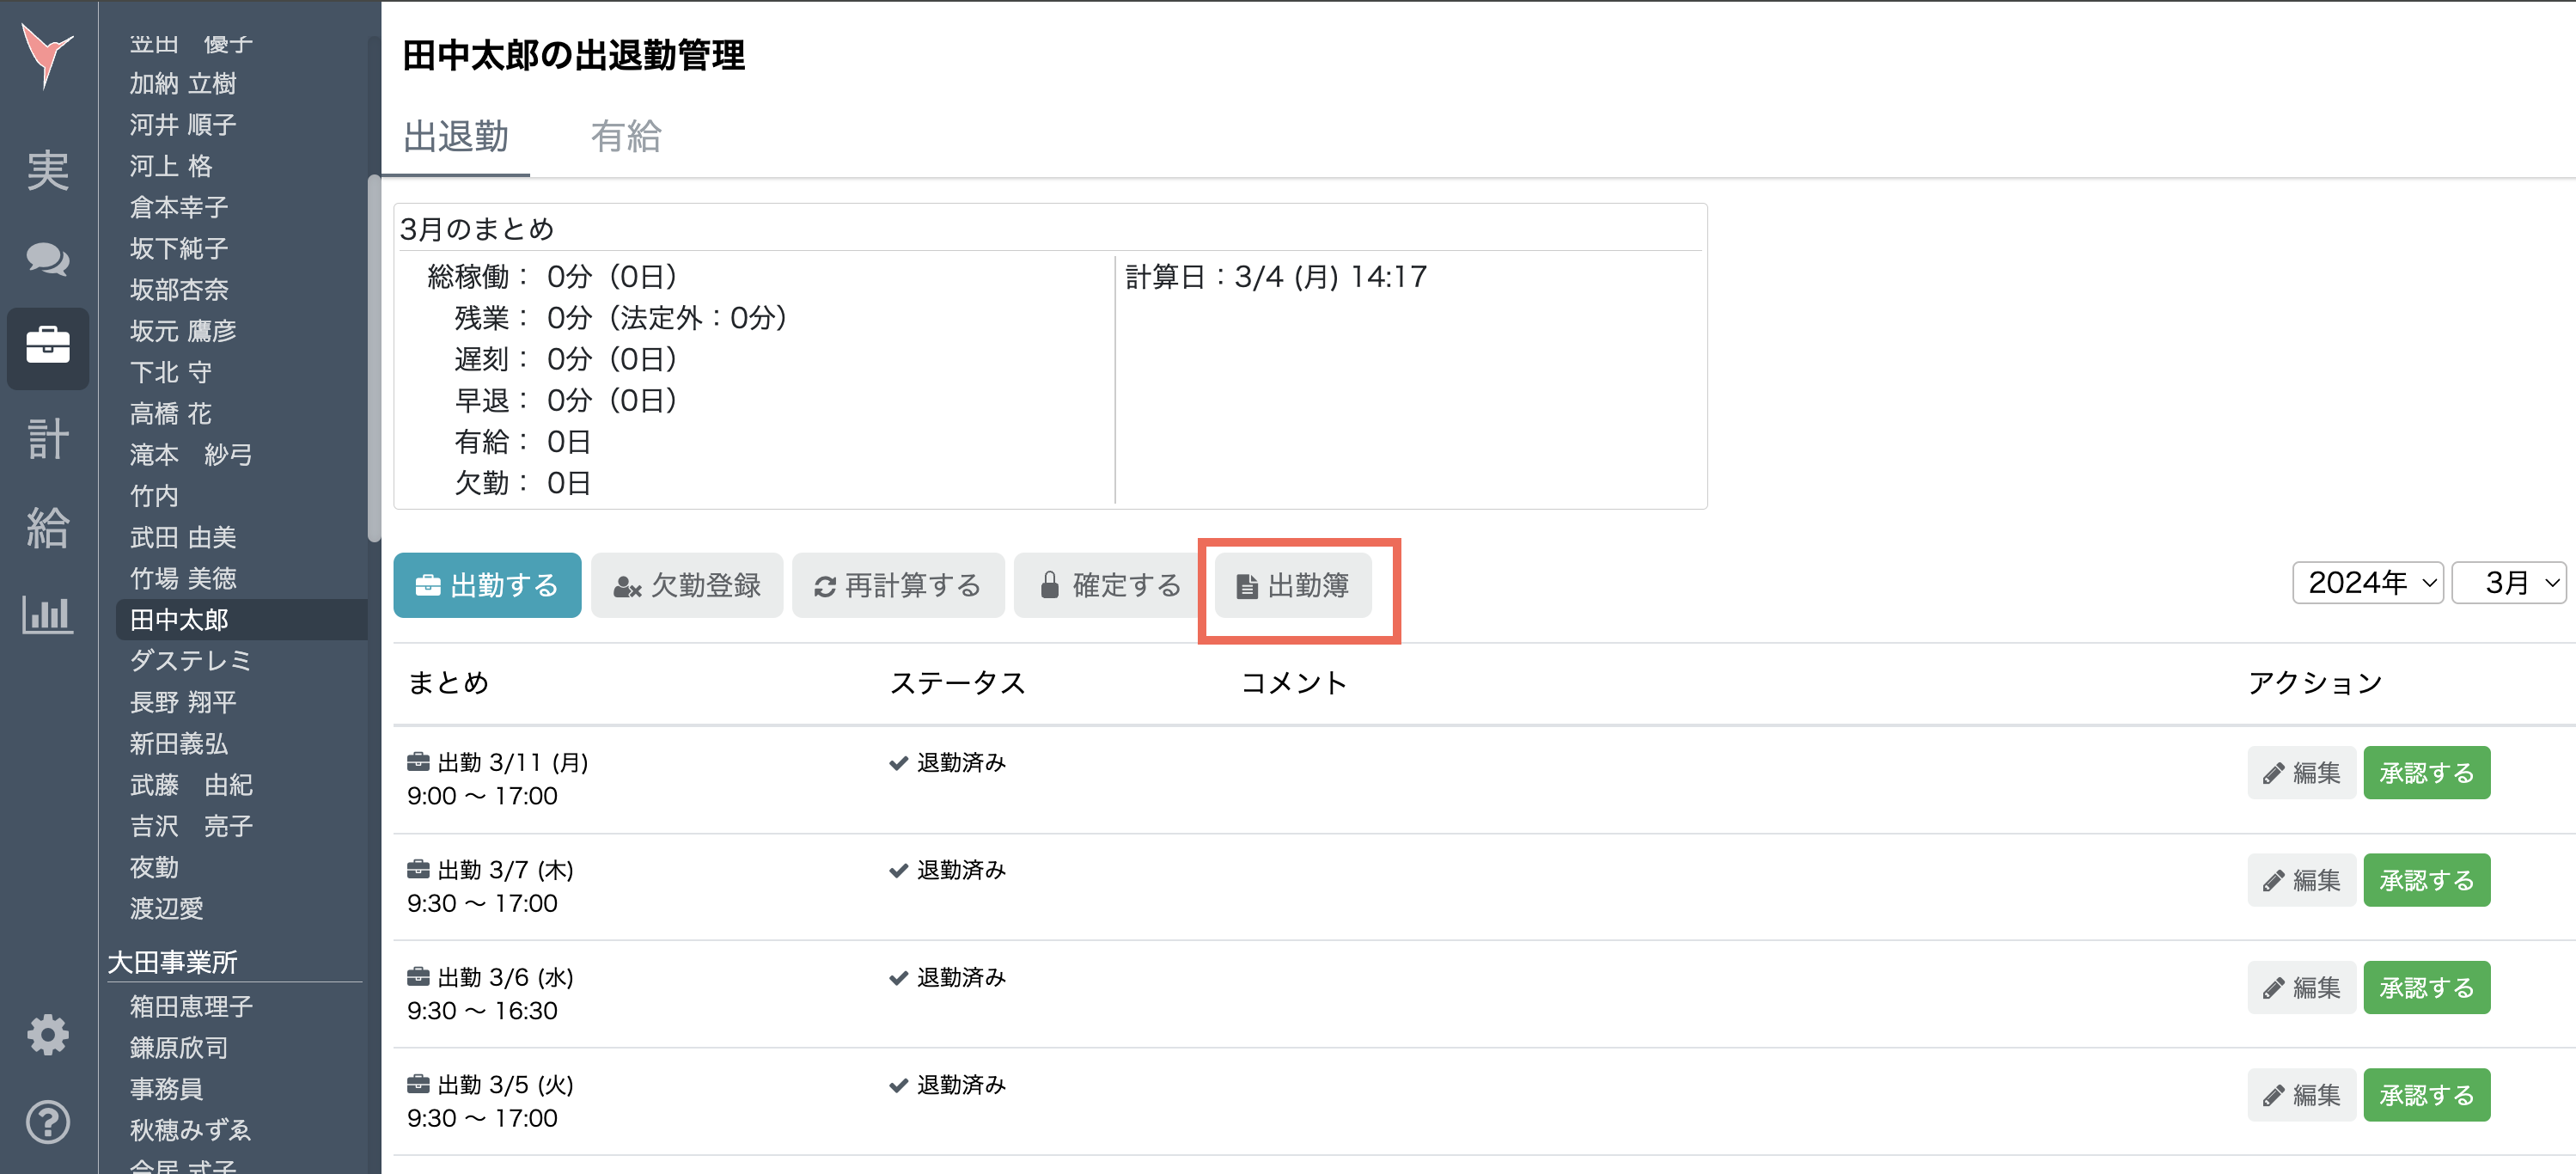Click the 欠勤登録 absence registration button

click(687, 585)
